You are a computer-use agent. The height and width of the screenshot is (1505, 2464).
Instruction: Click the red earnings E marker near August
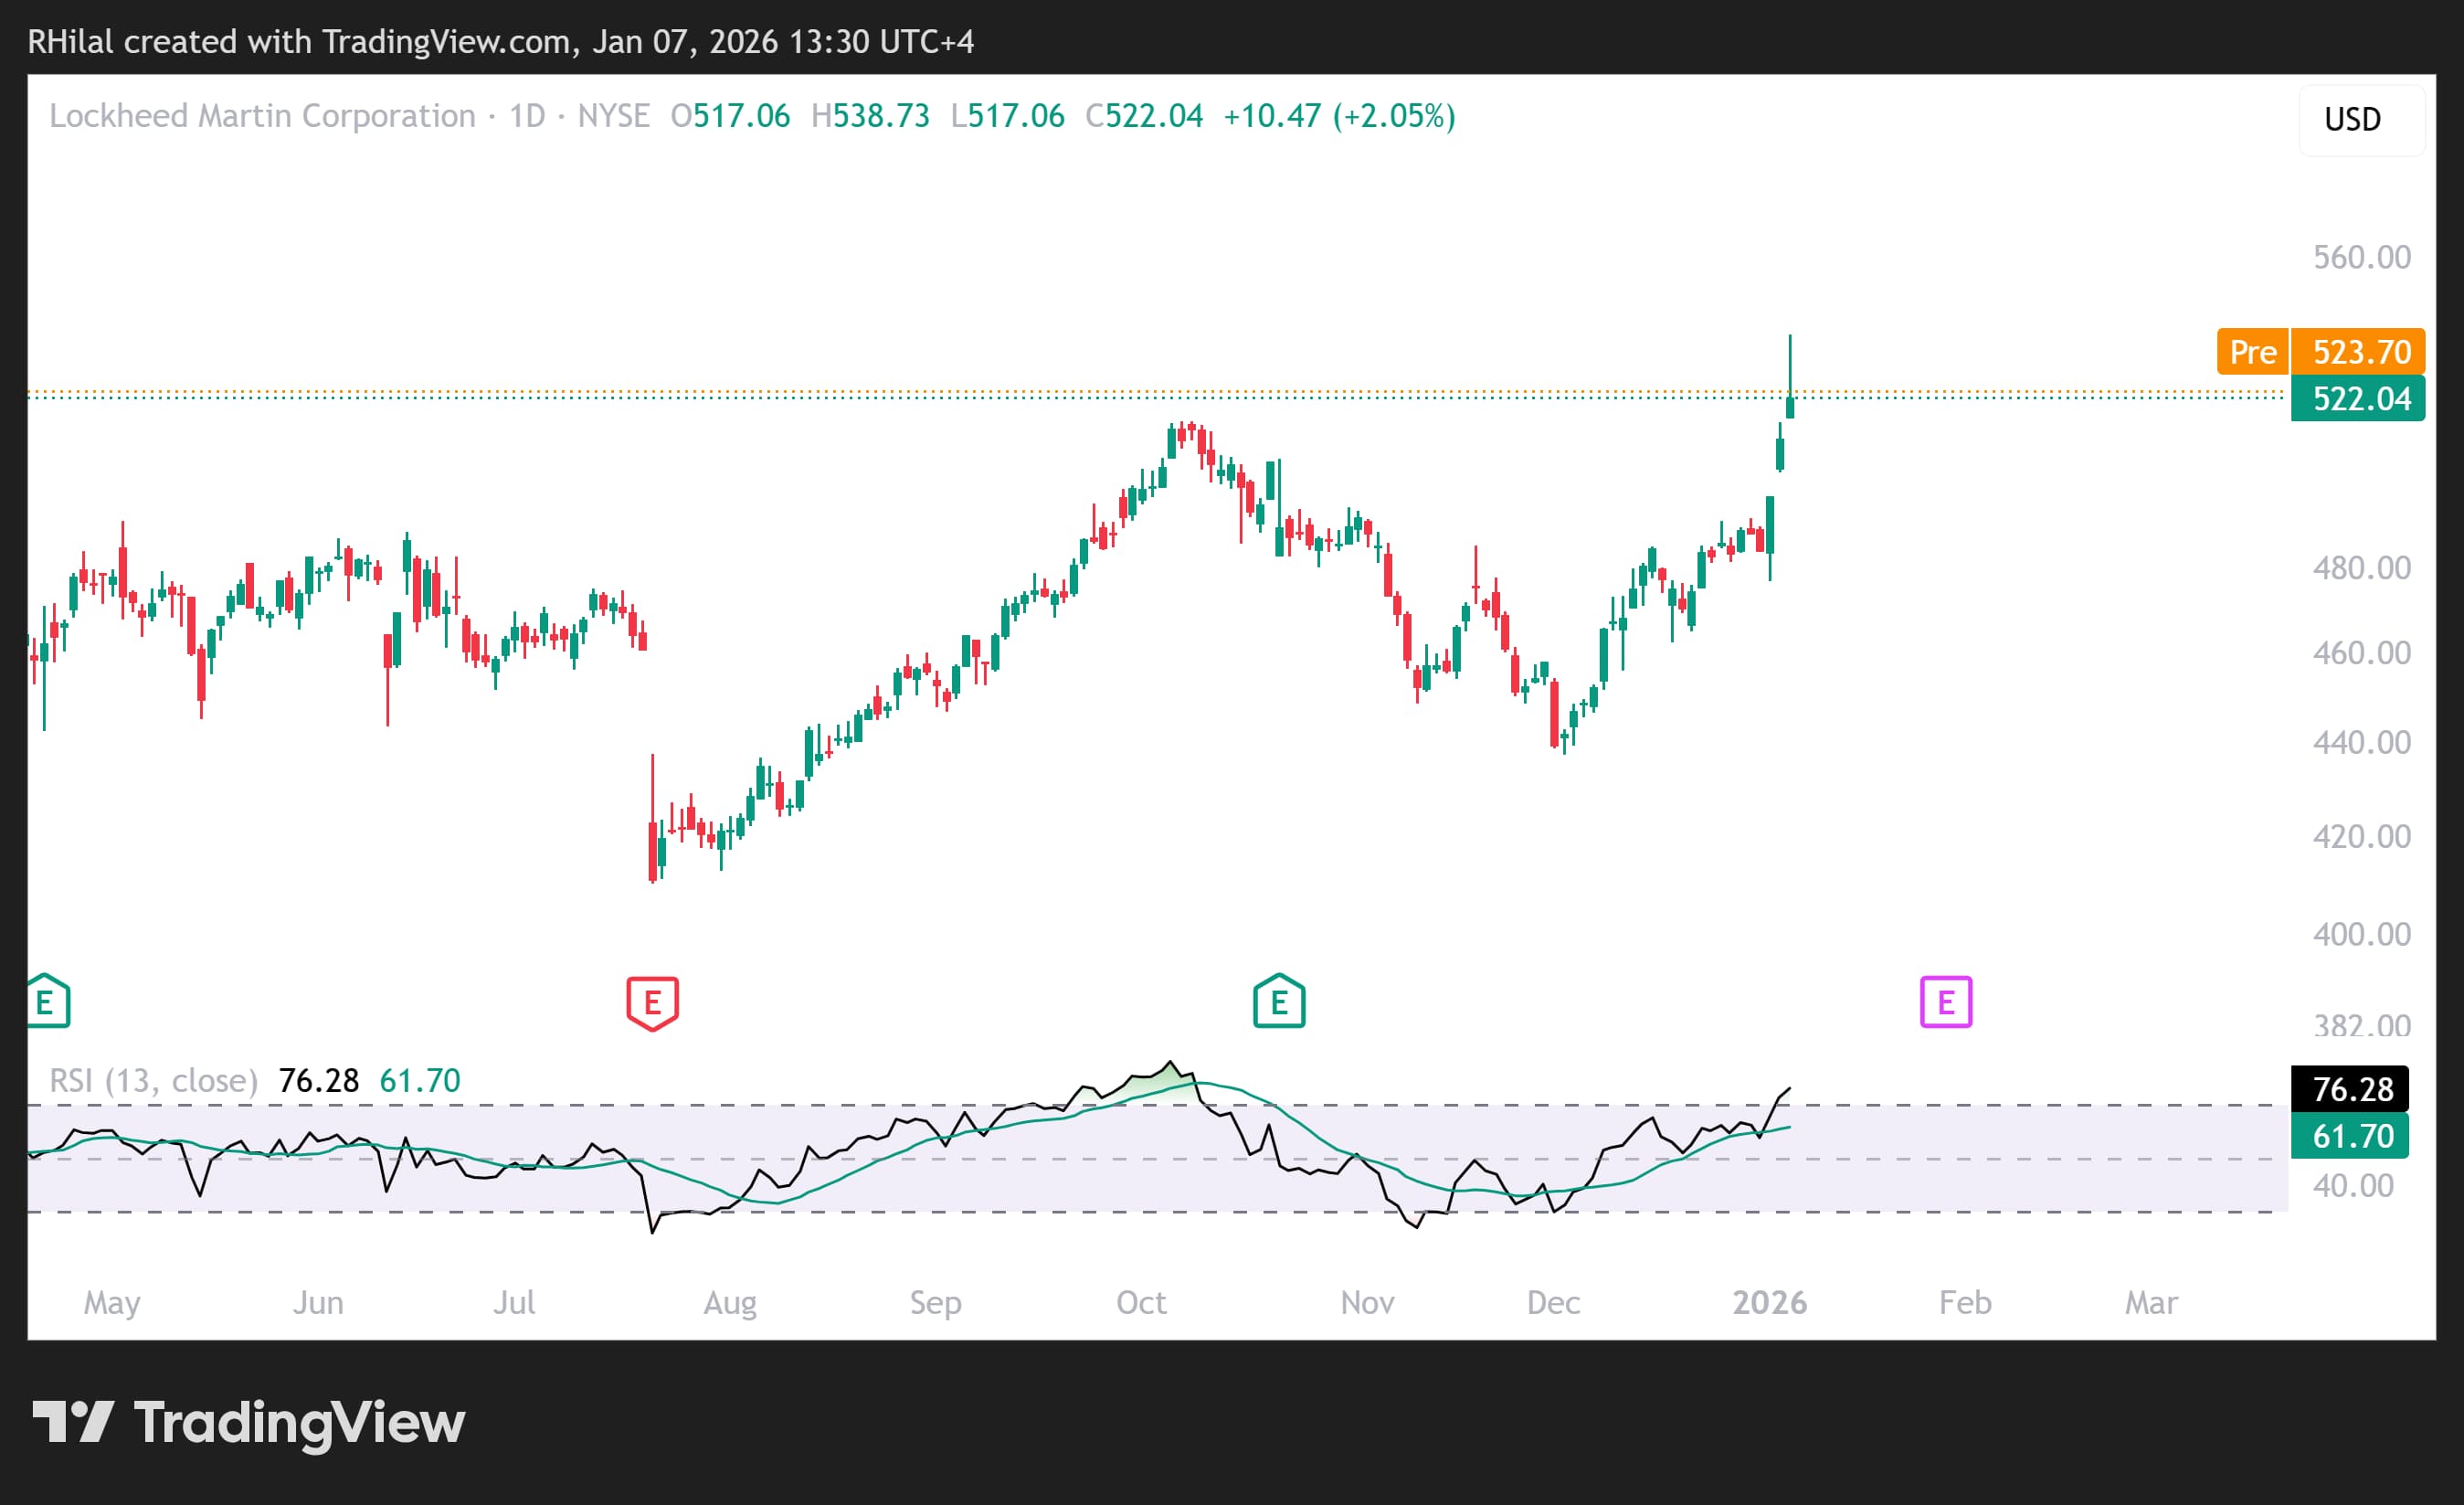pyautogui.click(x=652, y=1002)
